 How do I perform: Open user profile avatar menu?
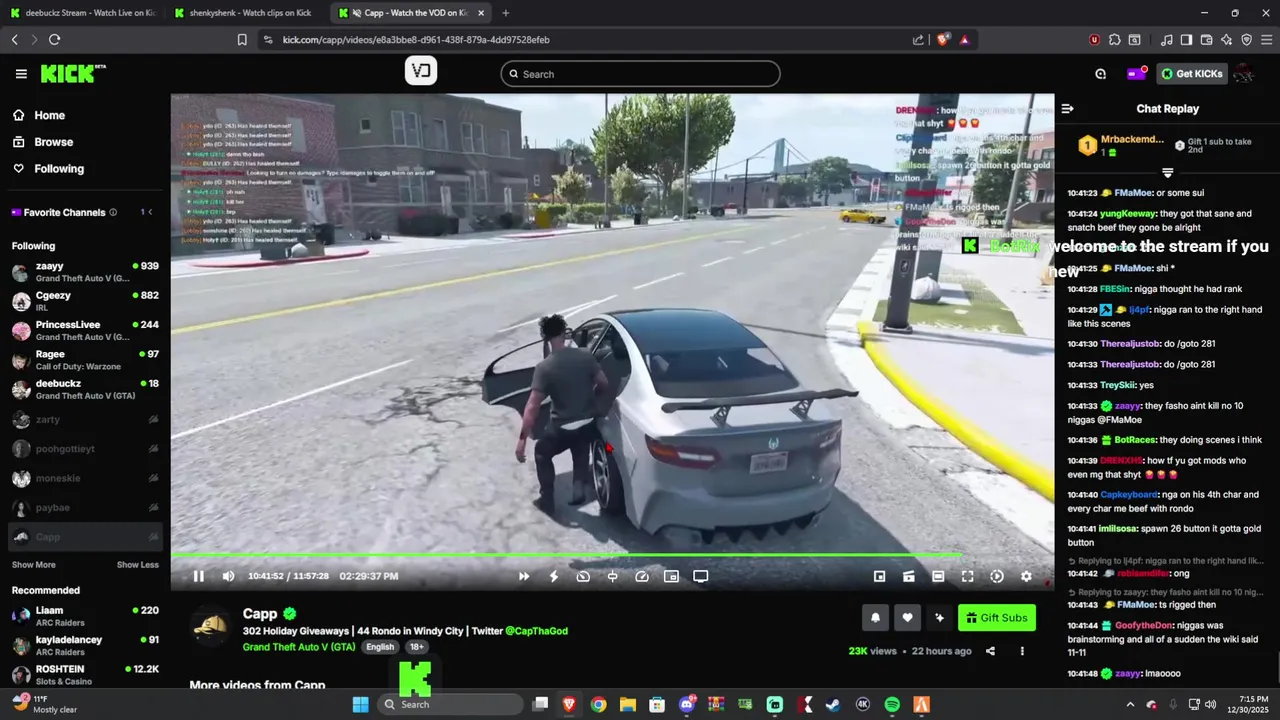(x=1244, y=74)
